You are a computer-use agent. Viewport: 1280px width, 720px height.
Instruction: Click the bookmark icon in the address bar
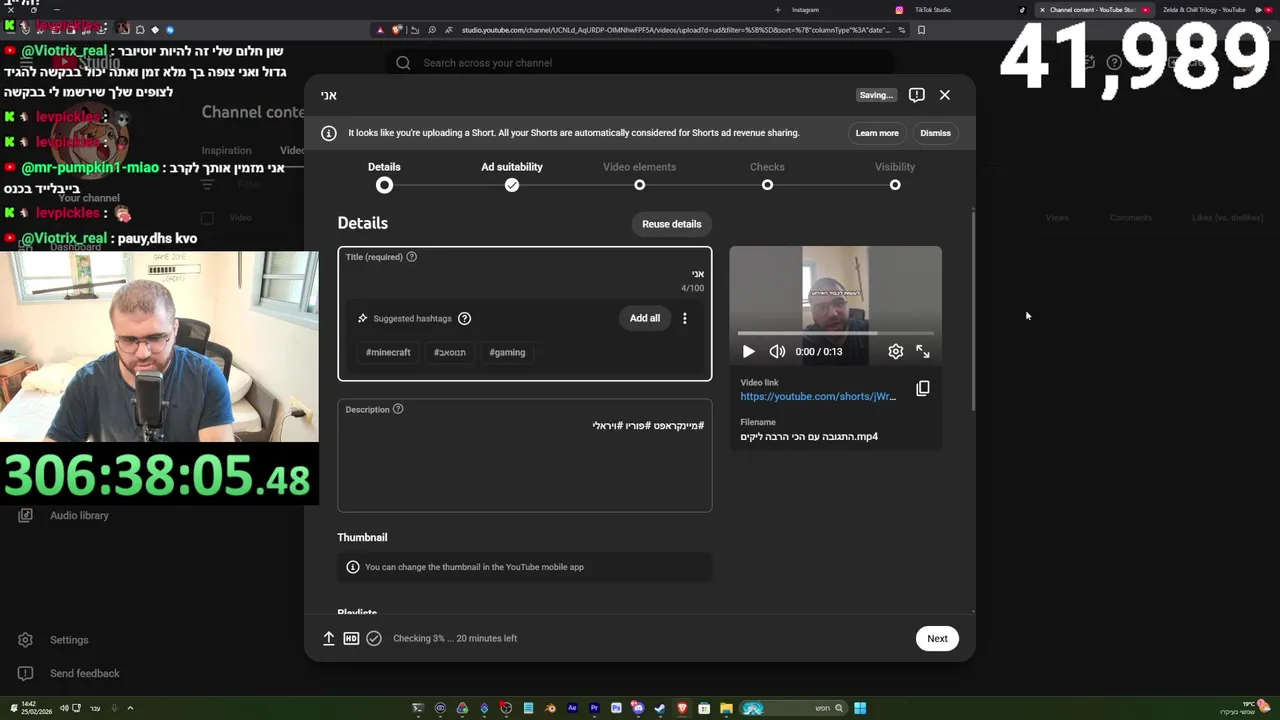pyautogui.click(x=921, y=30)
